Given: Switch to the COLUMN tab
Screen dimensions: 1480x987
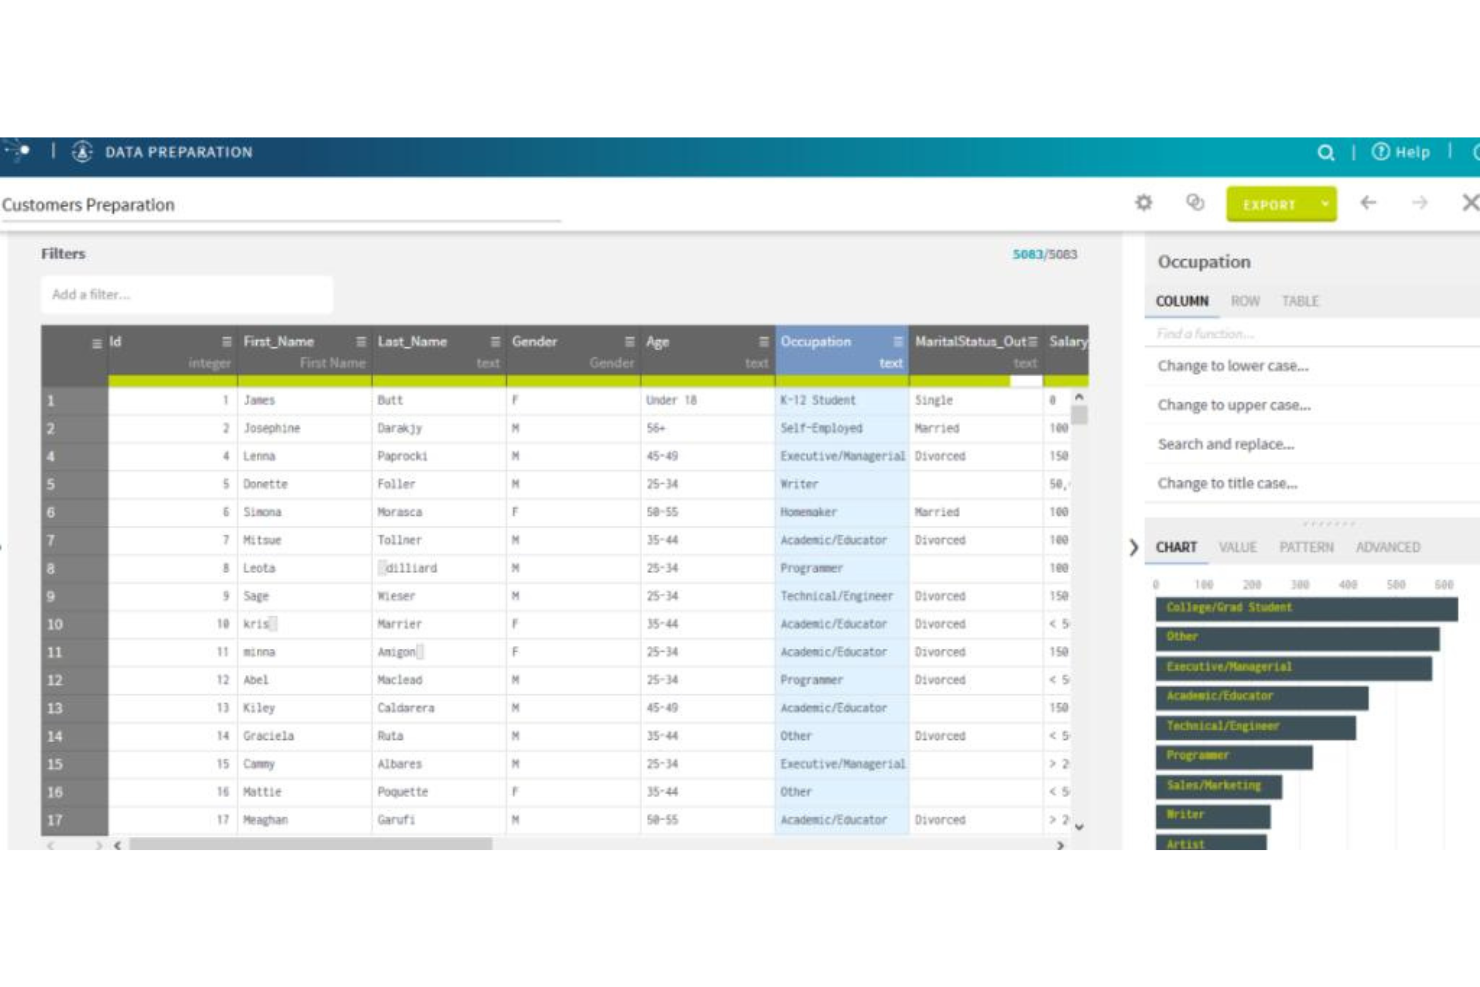Looking at the screenshot, I should (1182, 301).
